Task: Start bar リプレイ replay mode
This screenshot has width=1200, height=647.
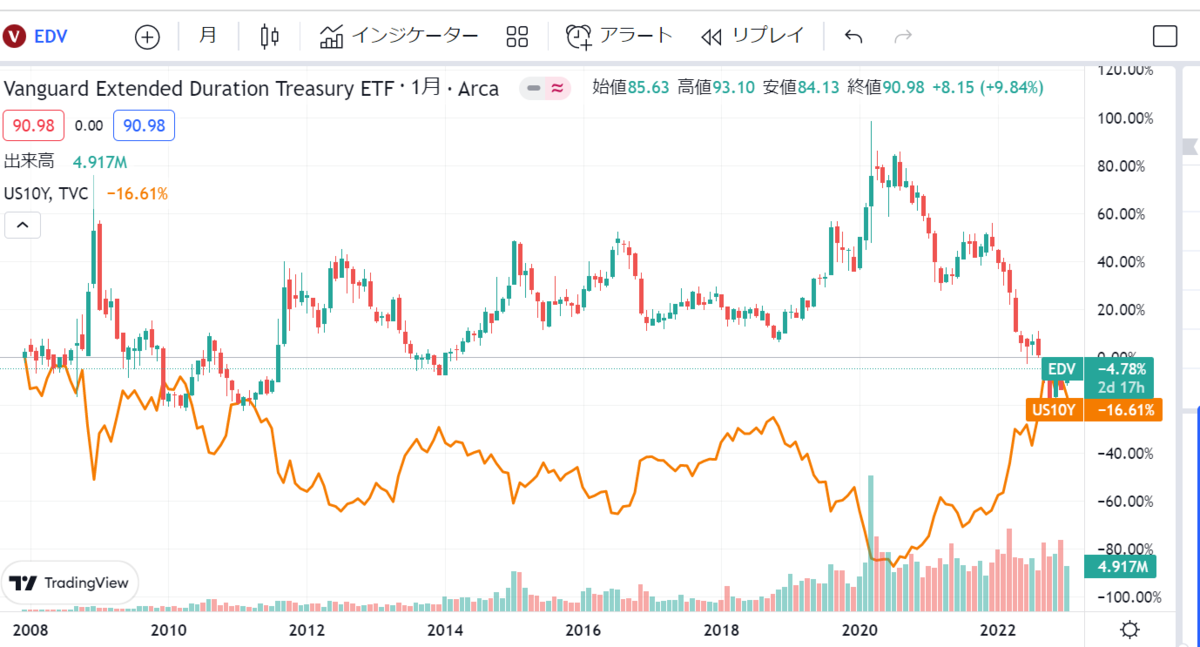Action: tap(752, 37)
